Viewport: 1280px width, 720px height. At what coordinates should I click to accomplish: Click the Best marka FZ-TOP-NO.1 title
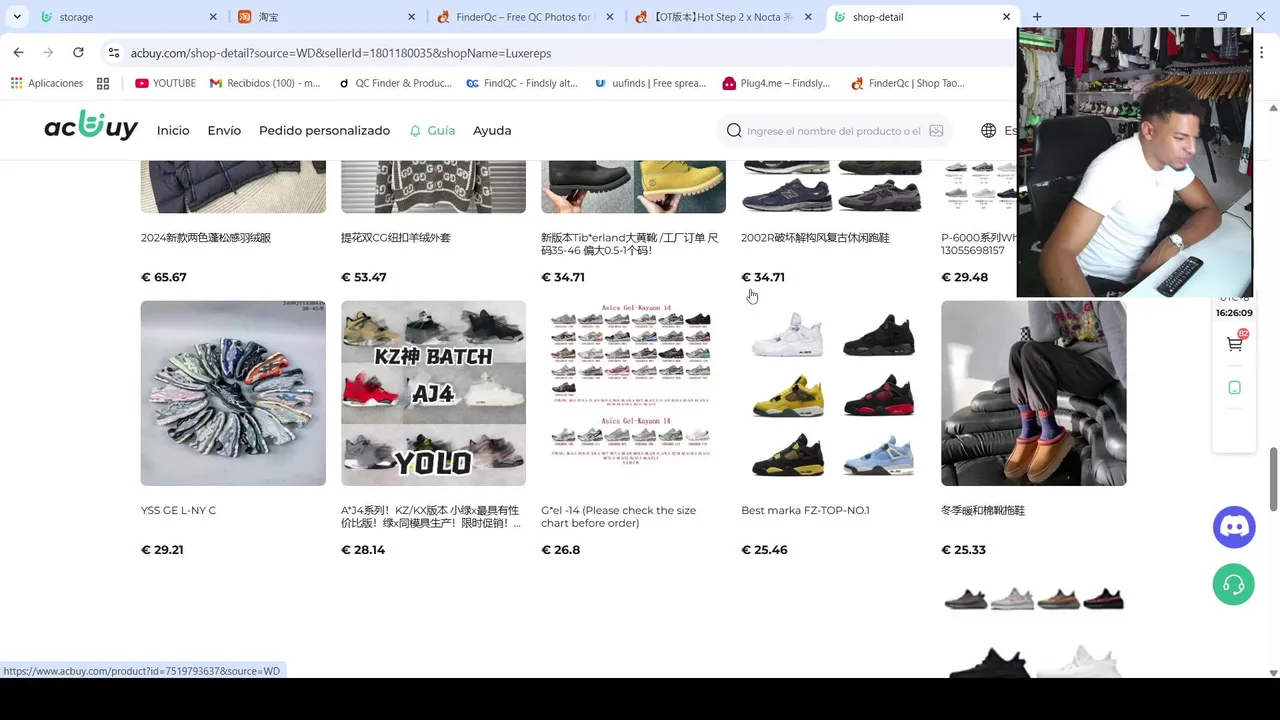coord(805,510)
